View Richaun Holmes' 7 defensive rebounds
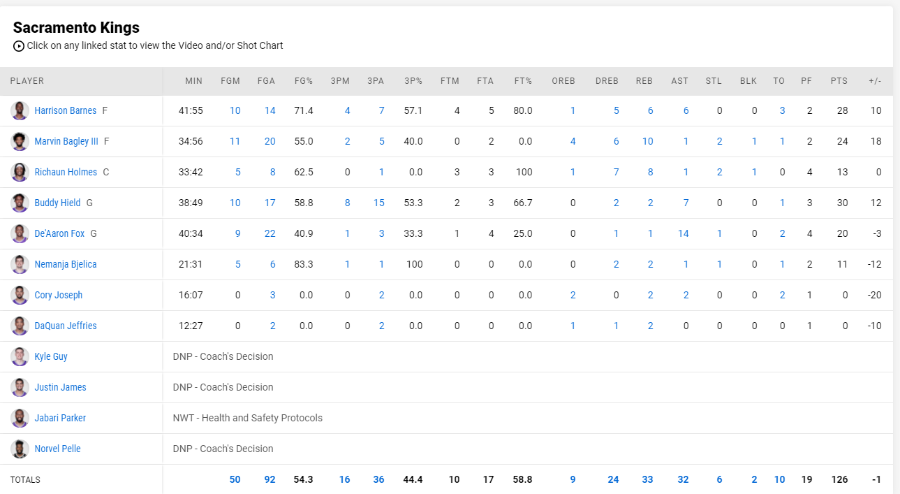This screenshot has width=900, height=494. click(x=616, y=172)
